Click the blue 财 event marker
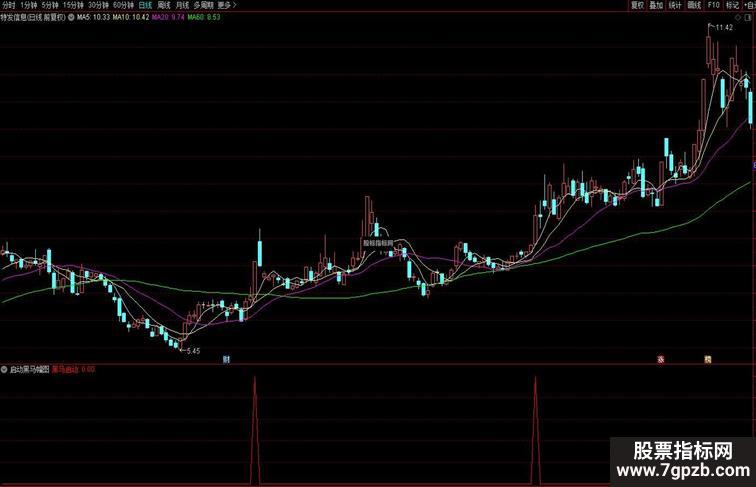756x487 pixels. (x=226, y=359)
